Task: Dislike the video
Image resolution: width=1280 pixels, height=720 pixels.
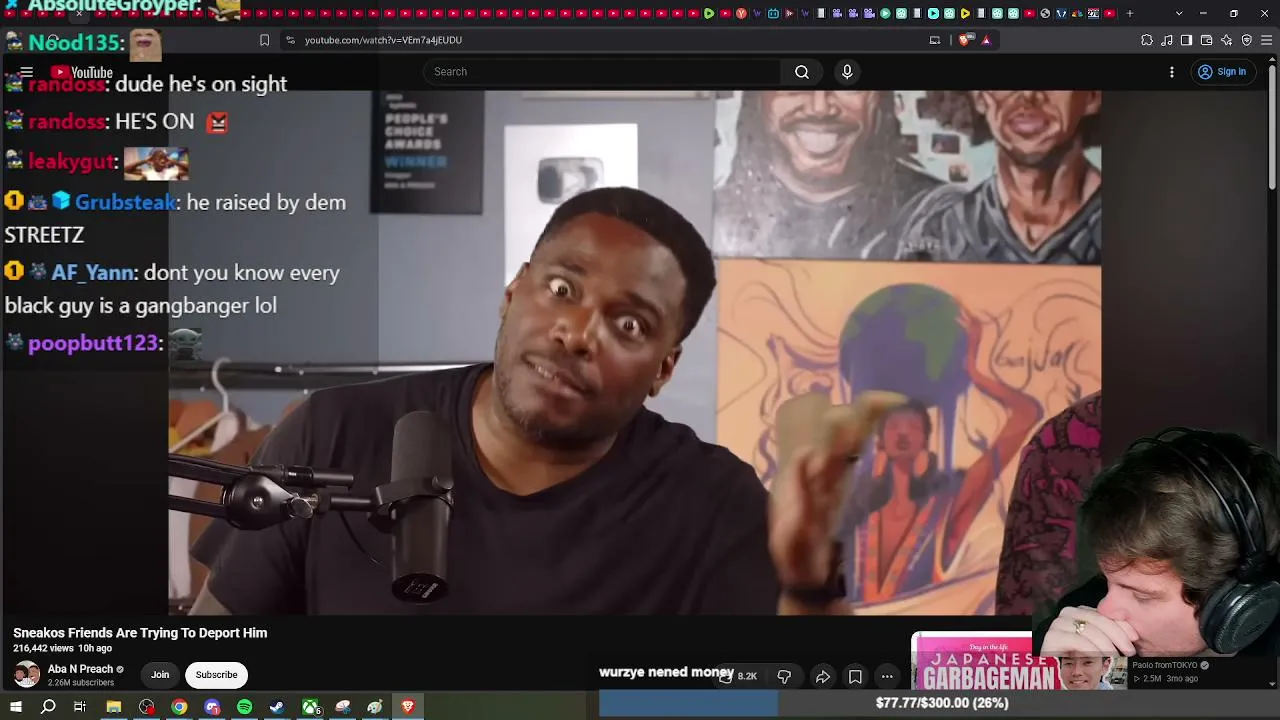Action: pyautogui.click(x=784, y=677)
